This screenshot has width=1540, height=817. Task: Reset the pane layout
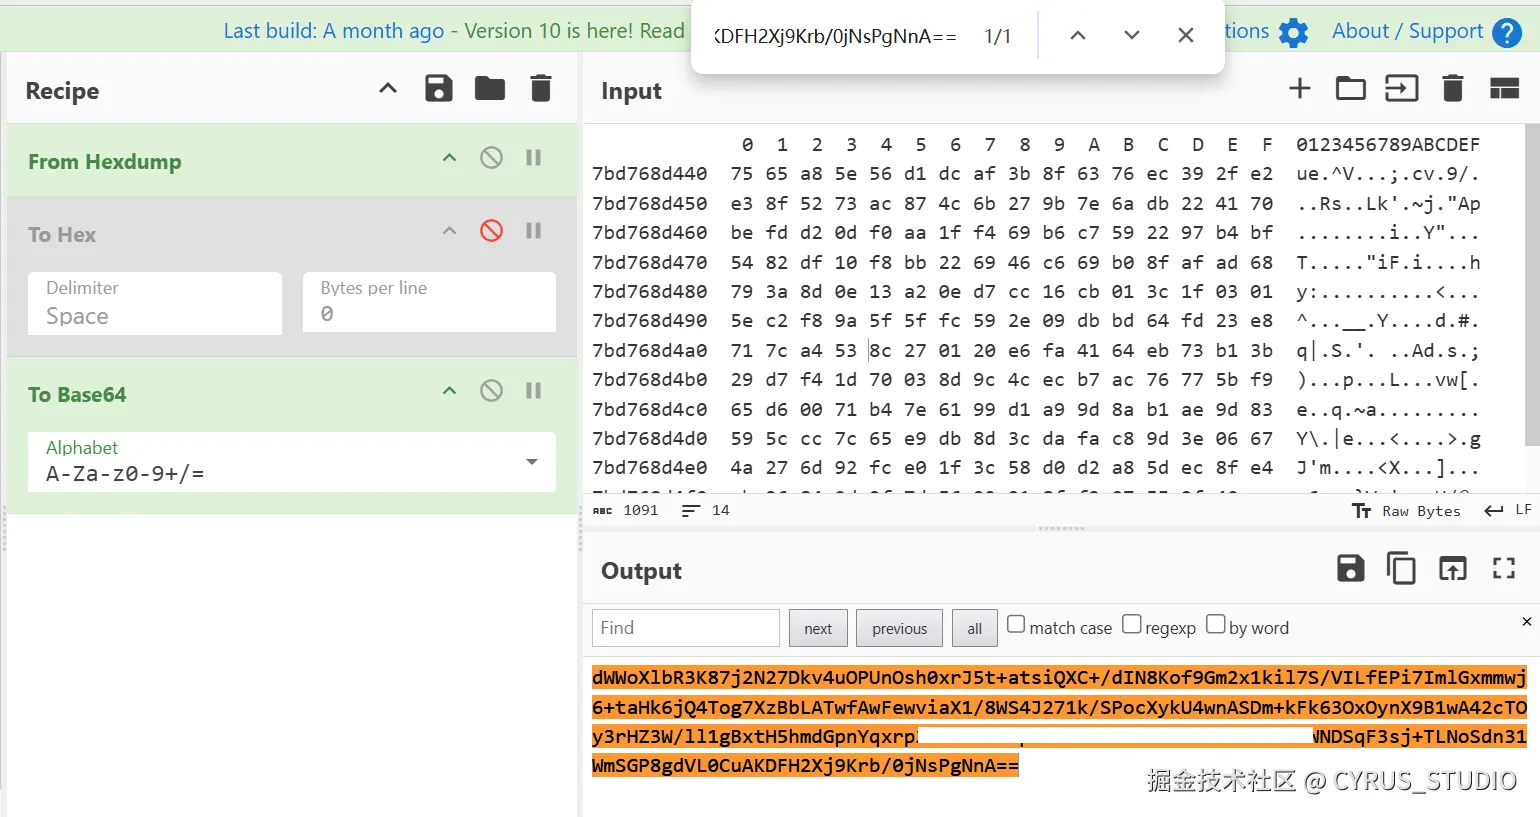1505,89
